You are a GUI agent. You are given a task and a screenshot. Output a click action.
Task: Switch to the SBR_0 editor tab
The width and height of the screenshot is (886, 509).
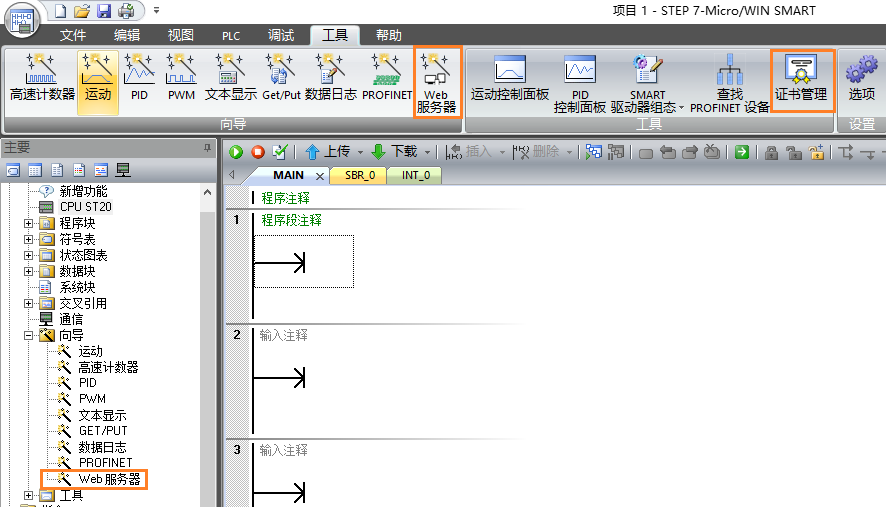click(x=359, y=175)
